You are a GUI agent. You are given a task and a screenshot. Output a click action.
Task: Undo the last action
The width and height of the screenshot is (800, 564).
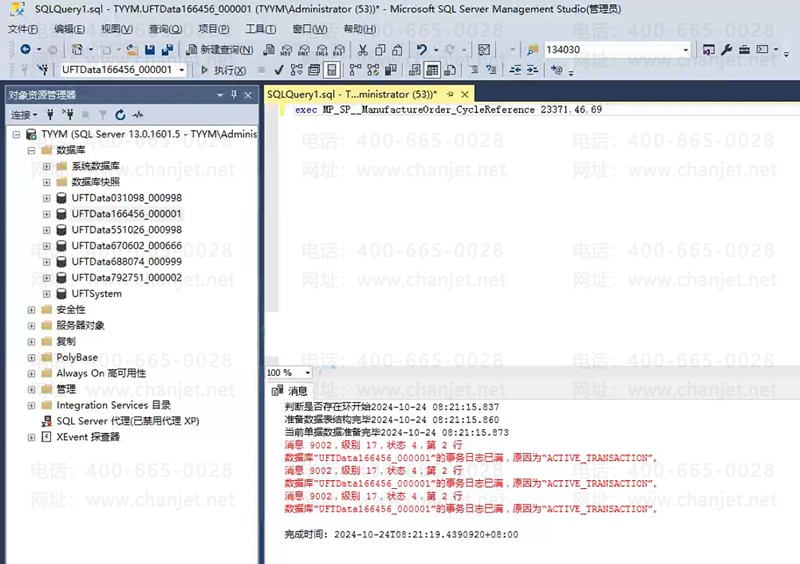point(421,50)
